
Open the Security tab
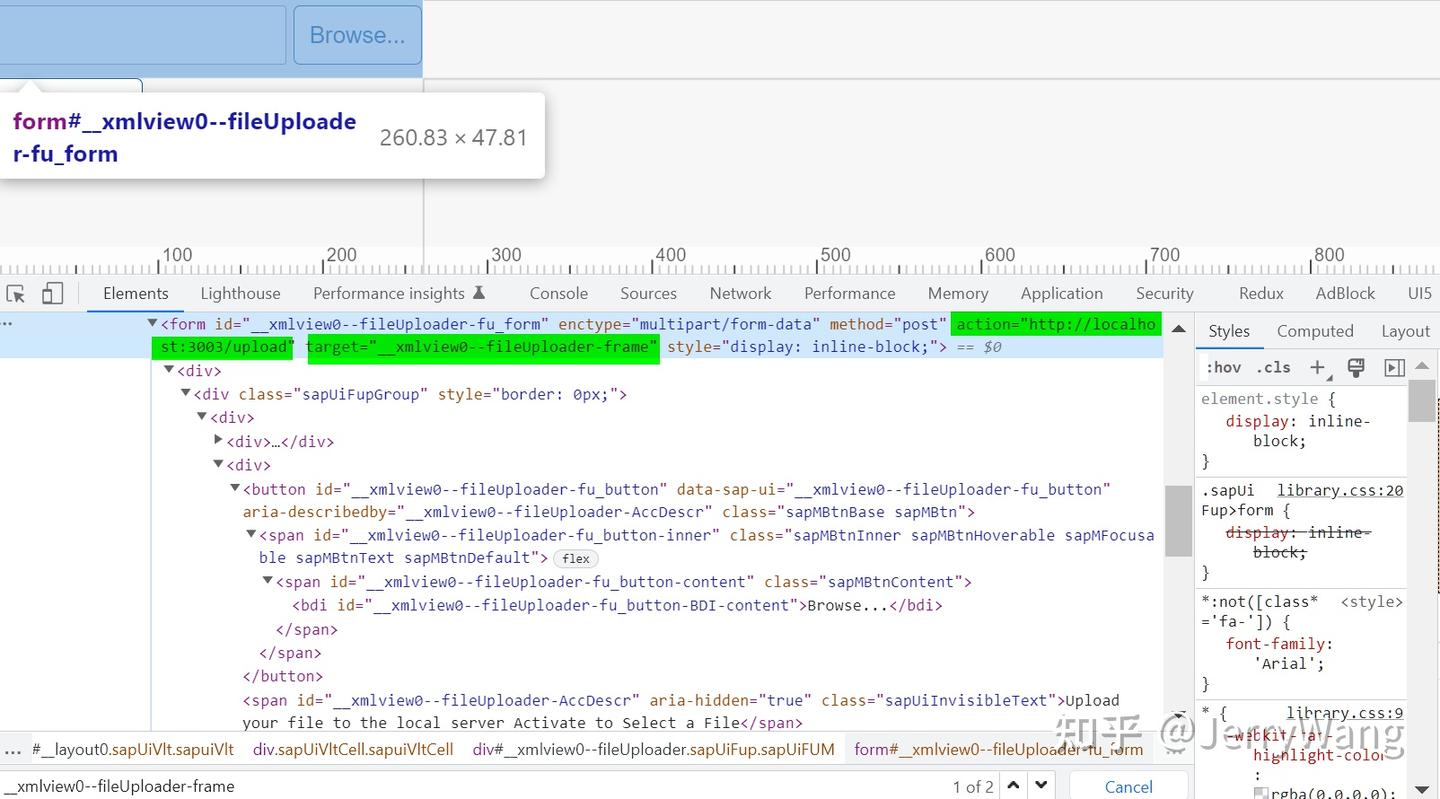point(1164,294)
